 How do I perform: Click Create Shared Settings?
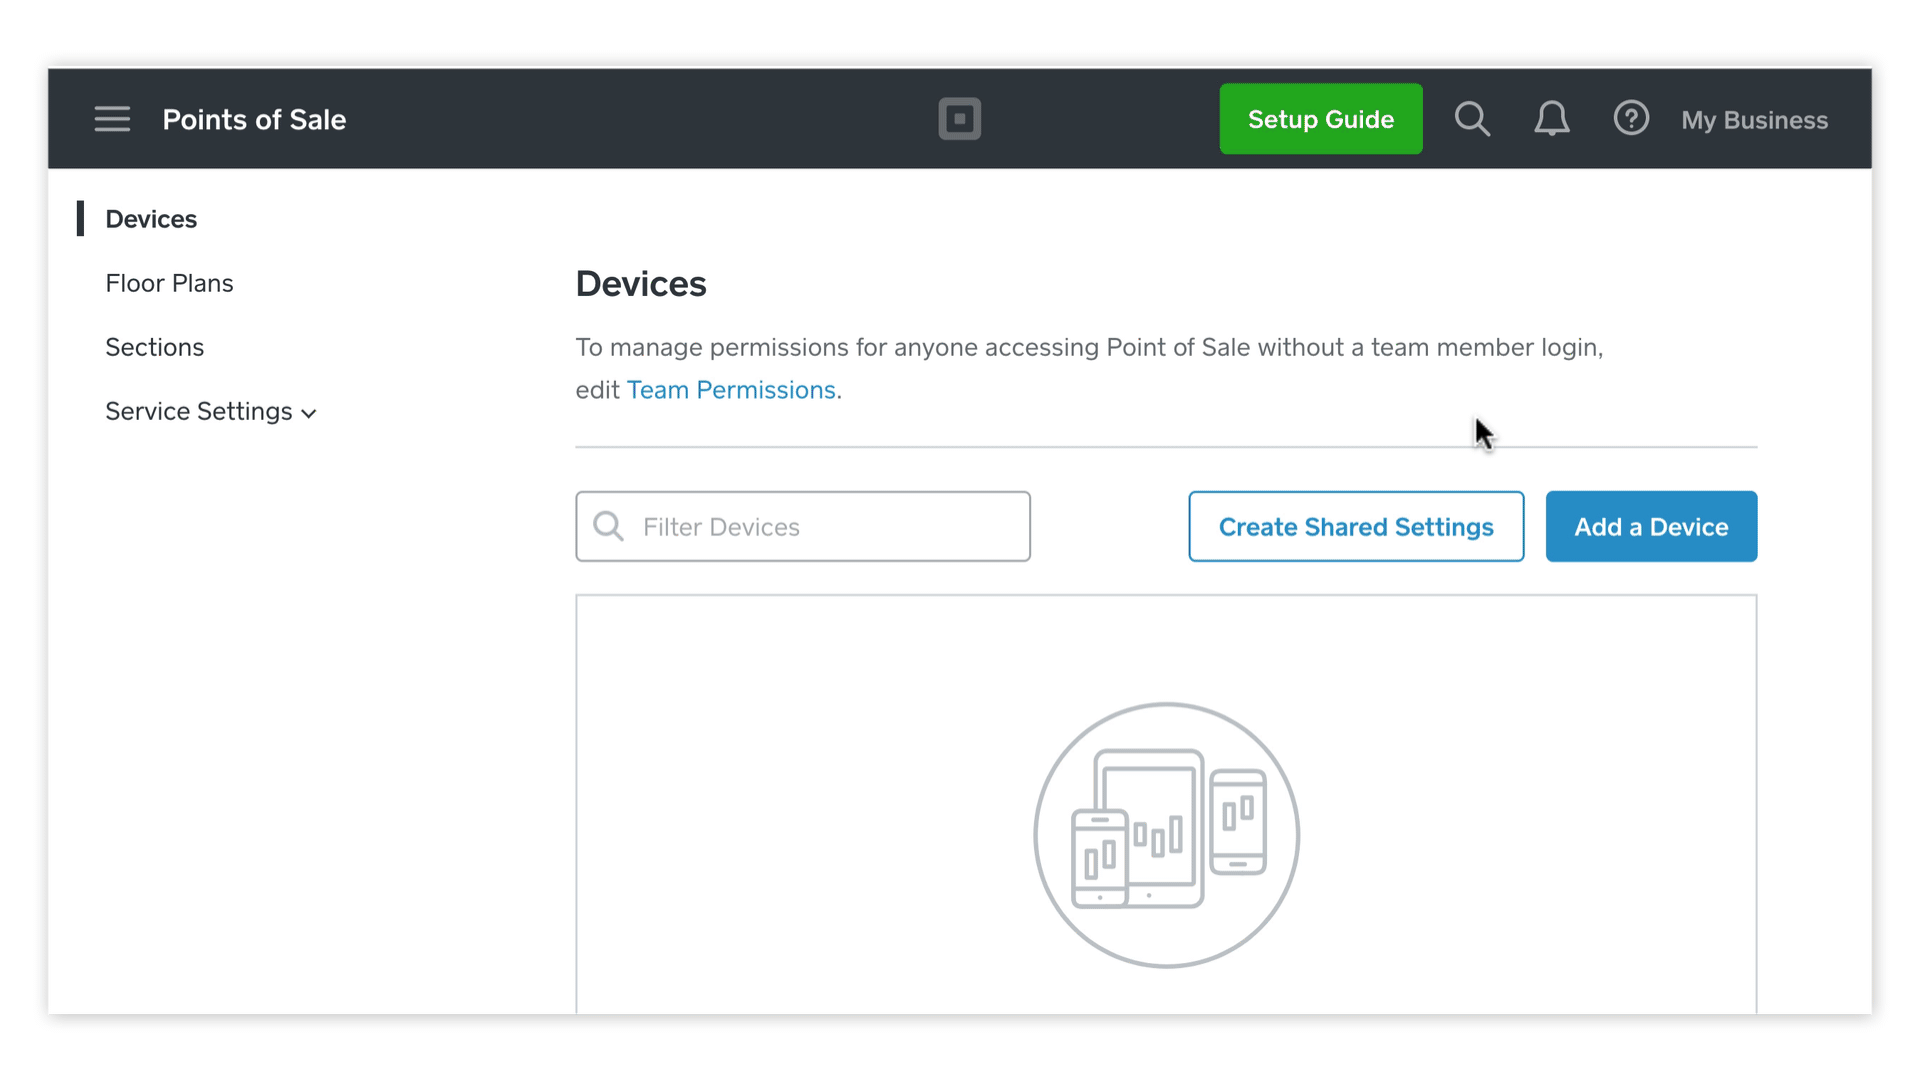point(1355,526)
